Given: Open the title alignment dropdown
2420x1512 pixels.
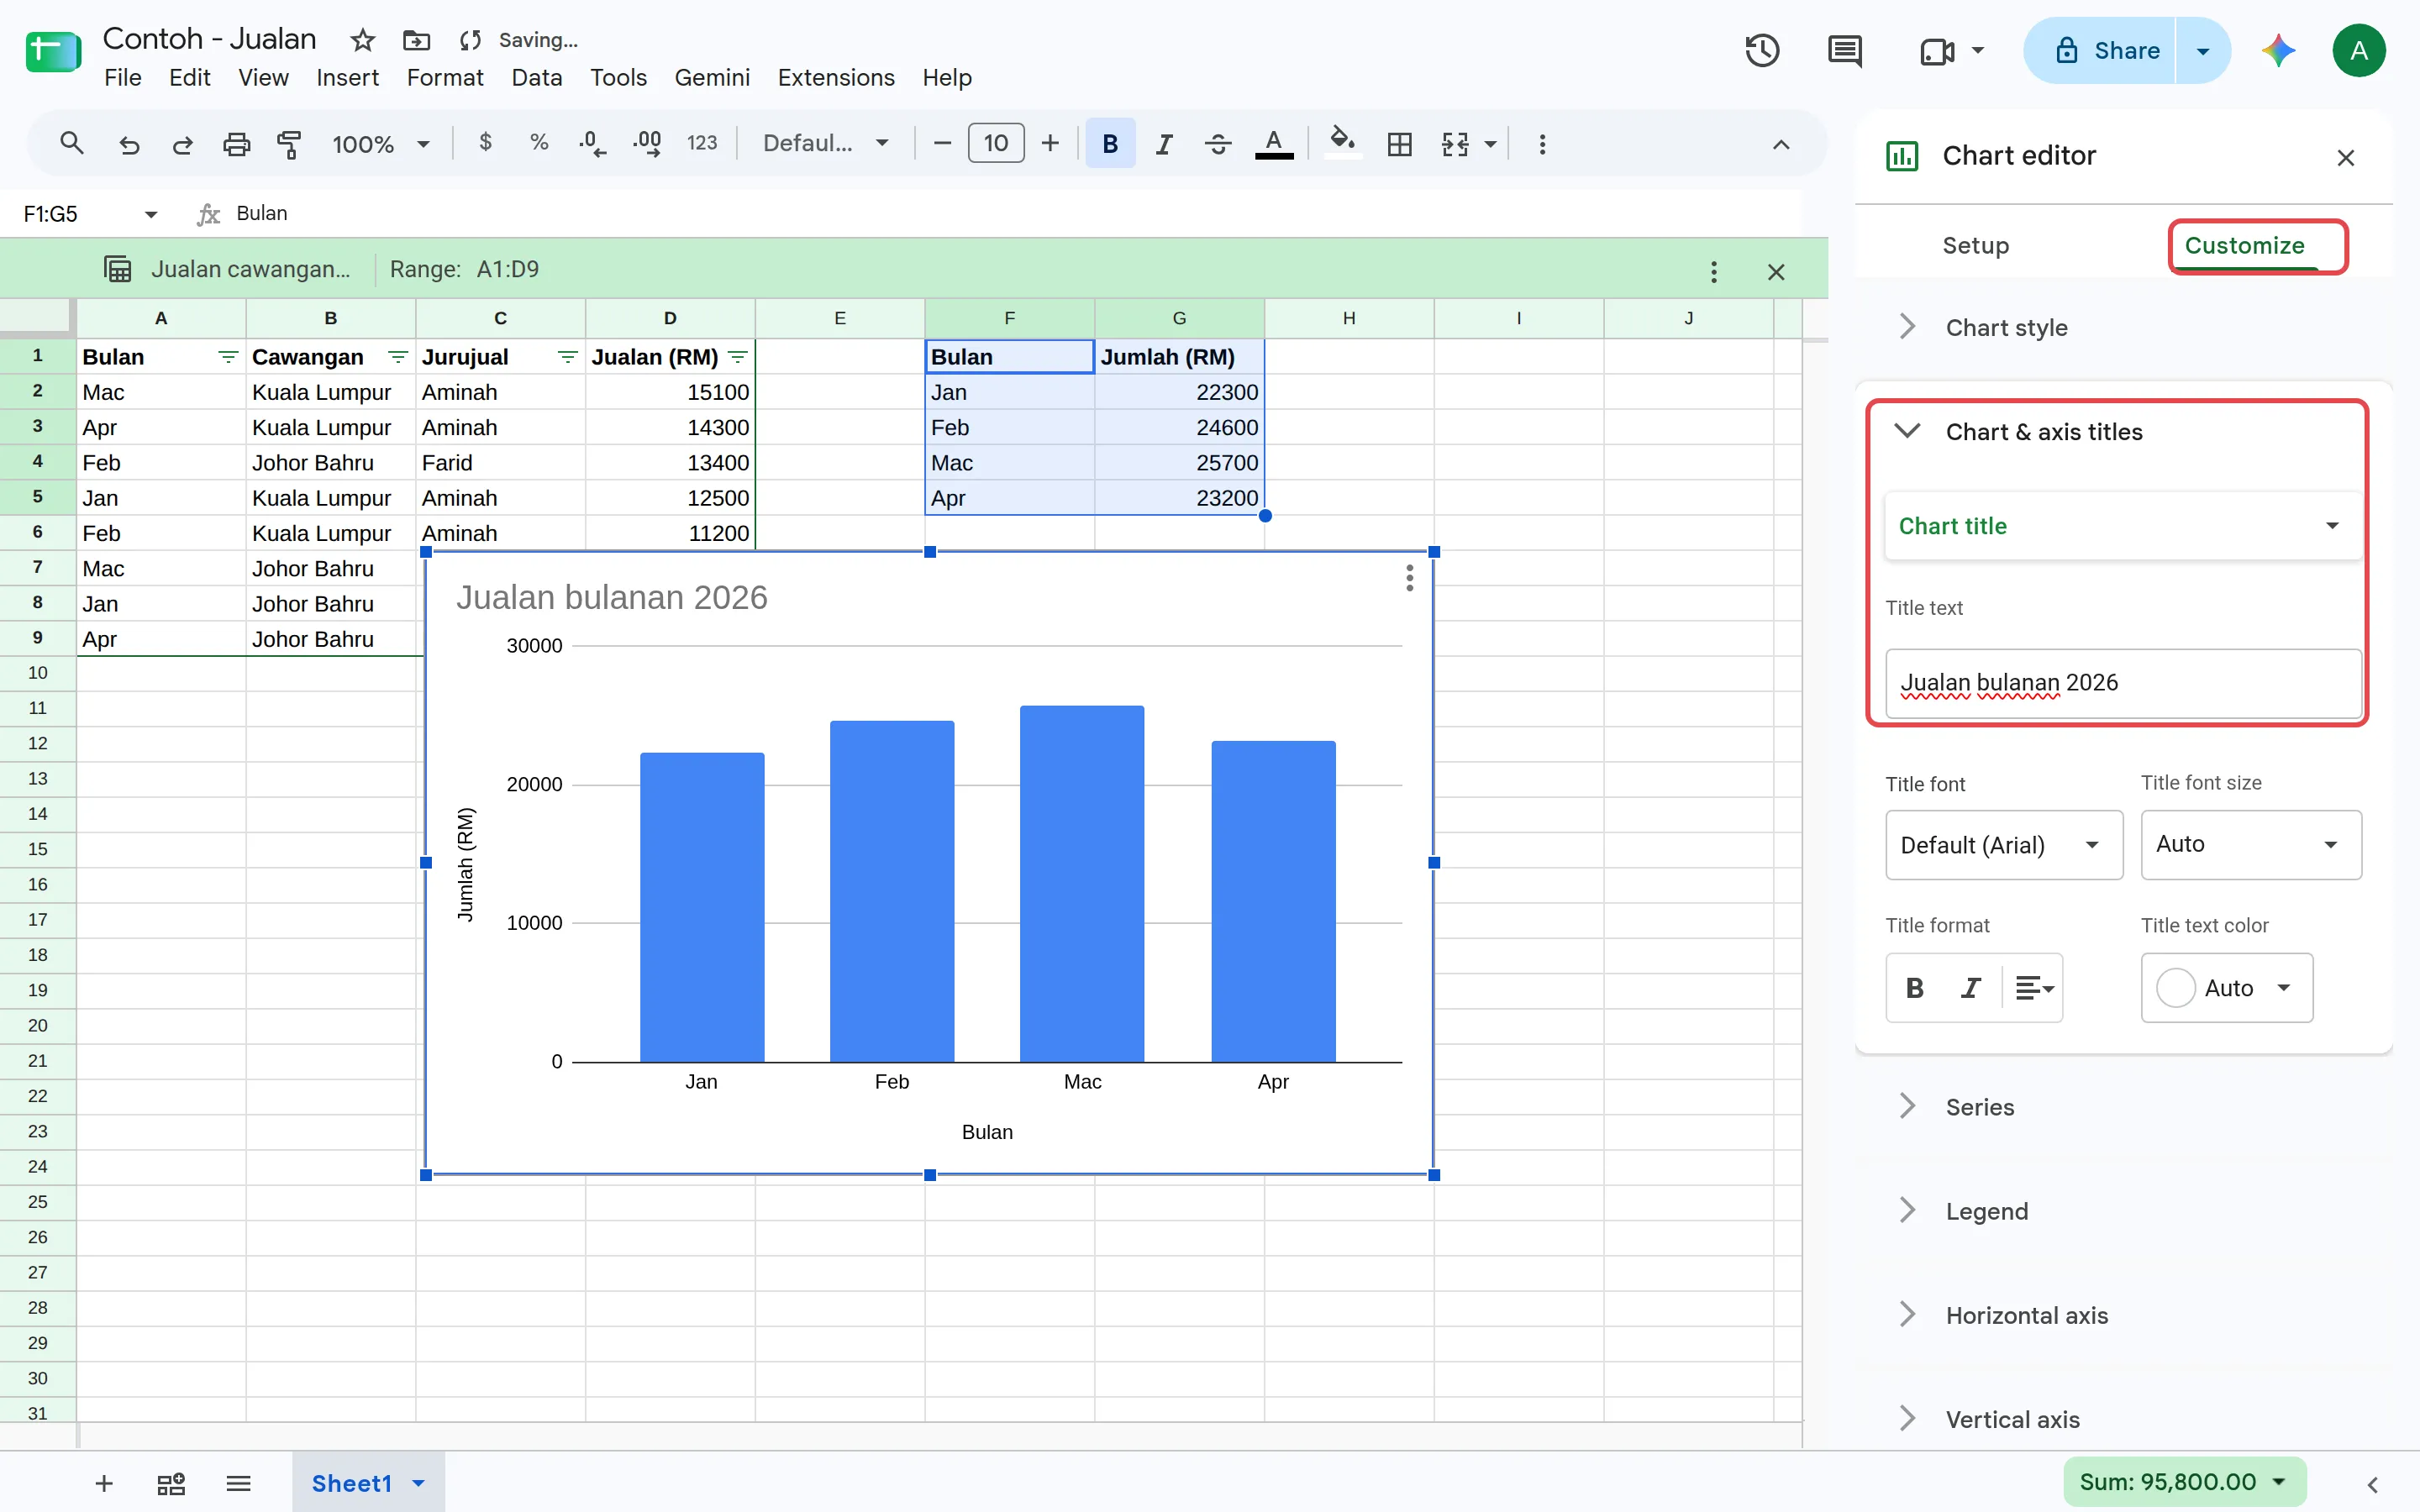Looking at the screenshot, I should [x=2034, y=988].
